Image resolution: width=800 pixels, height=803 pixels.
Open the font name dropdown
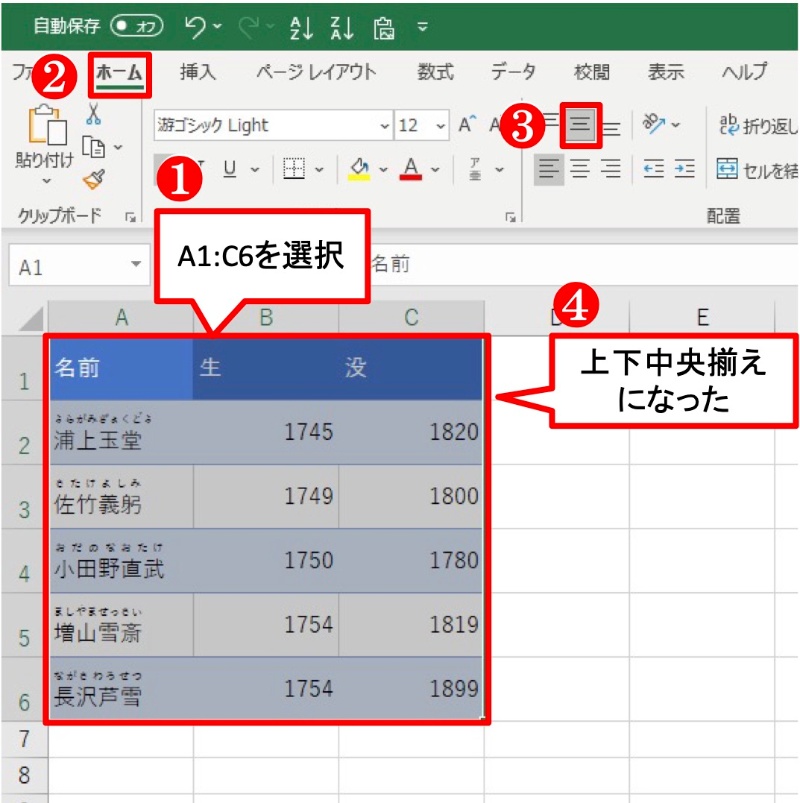[385, 126]
